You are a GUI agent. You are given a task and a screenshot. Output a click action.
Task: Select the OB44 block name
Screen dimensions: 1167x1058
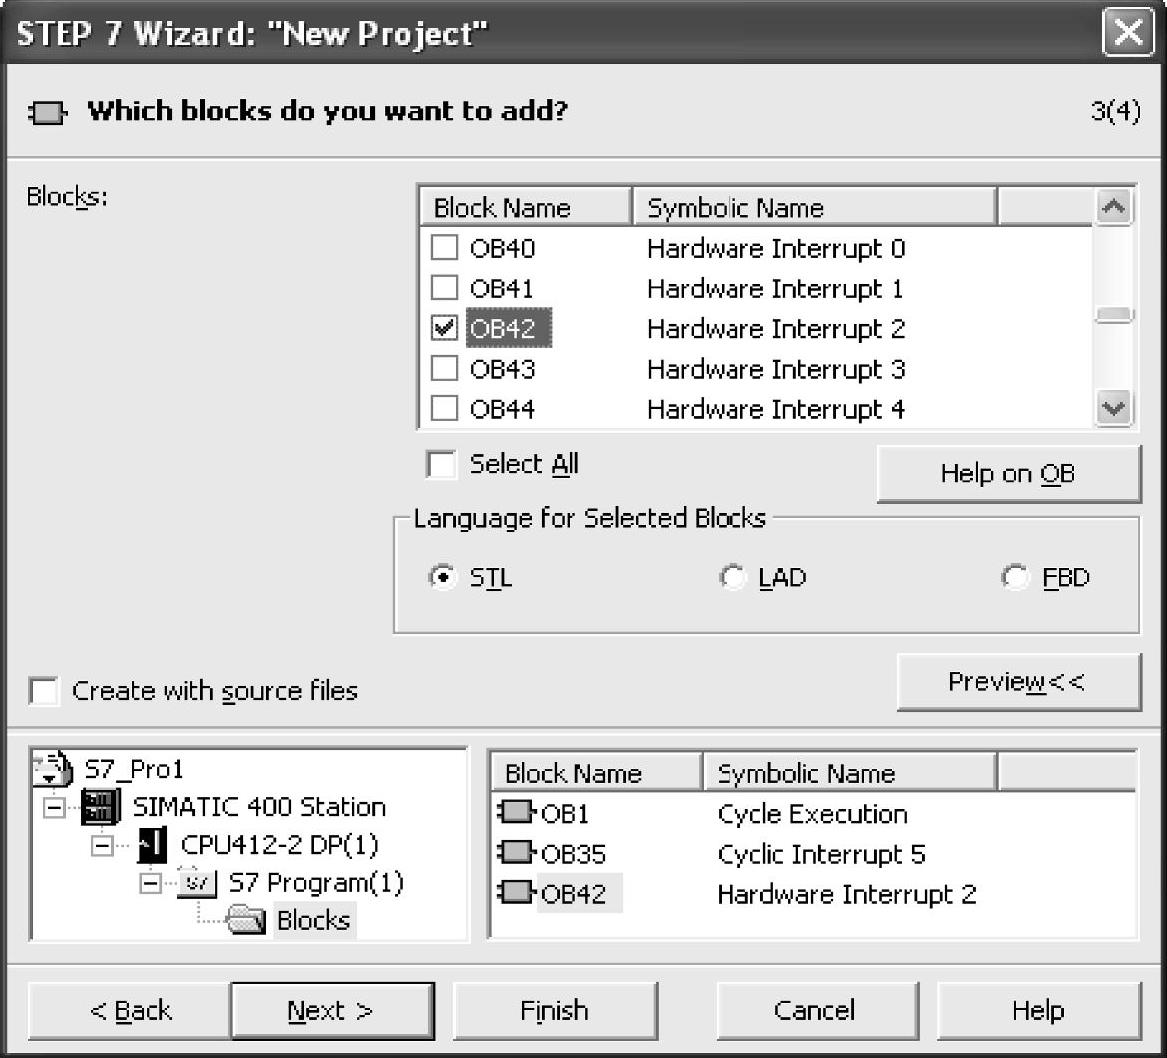(x=502, y=409)
